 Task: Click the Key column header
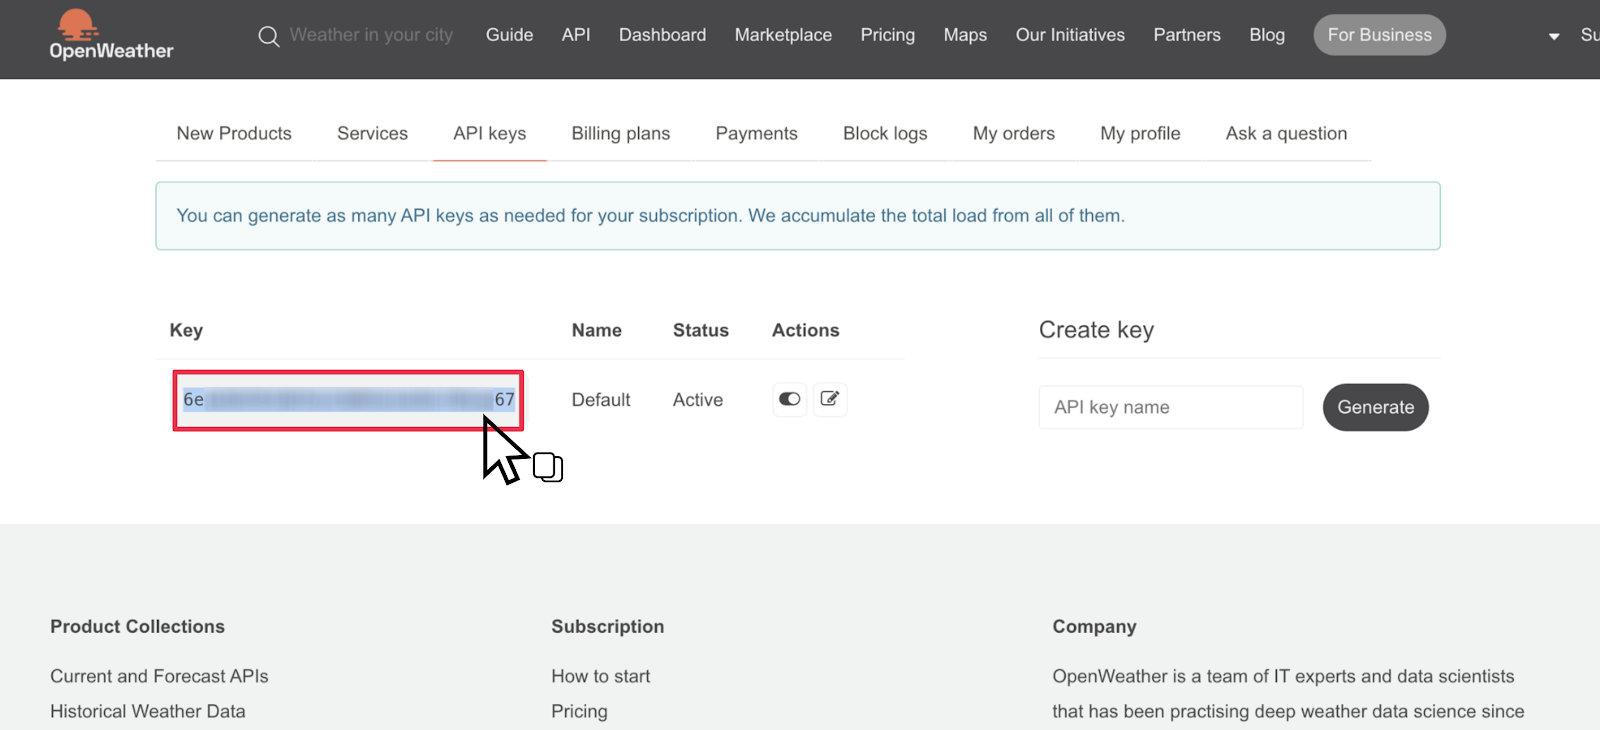point(186,330)
